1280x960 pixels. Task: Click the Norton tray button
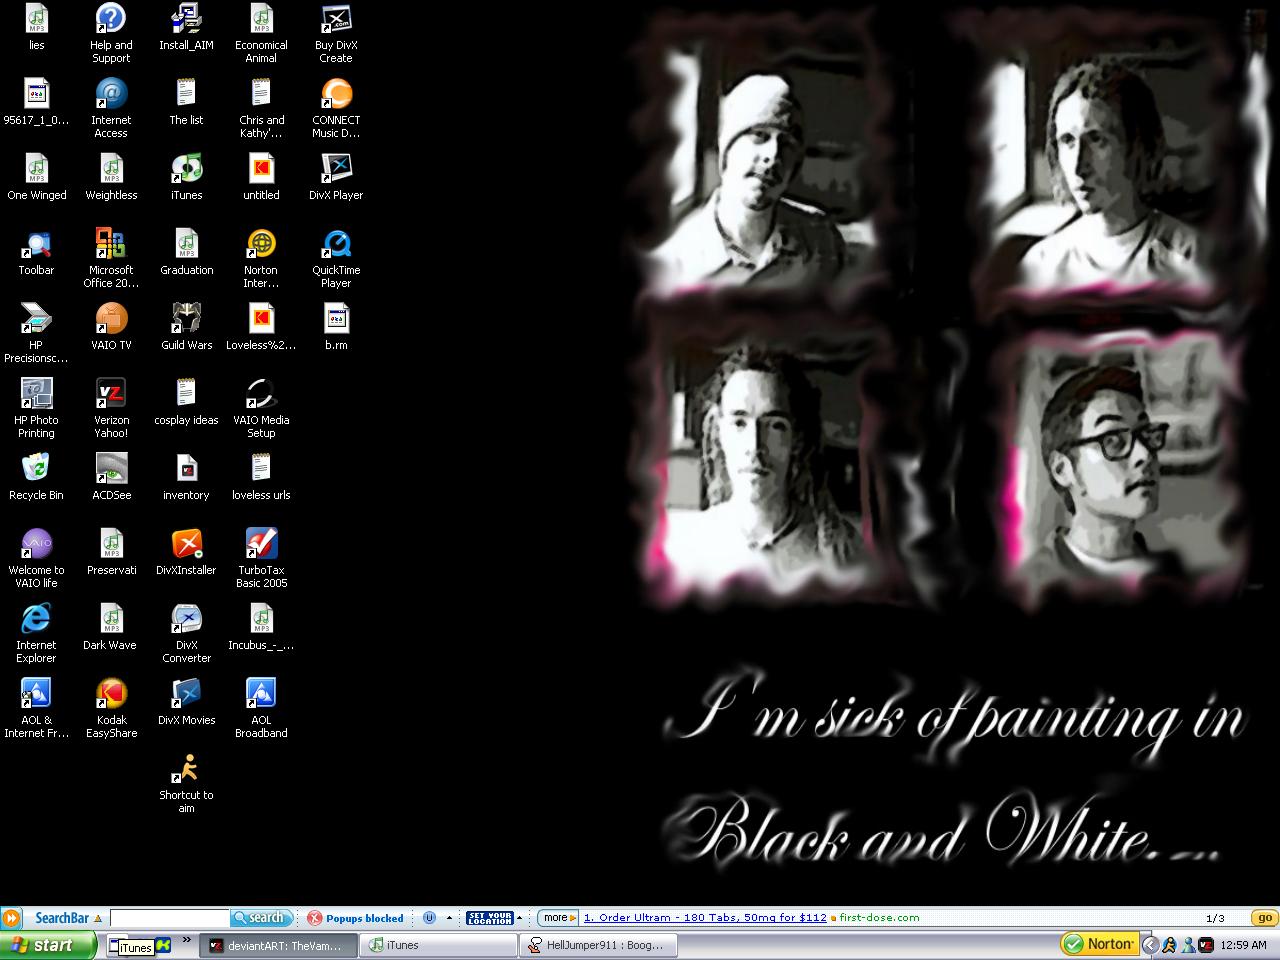[1099, 944]
